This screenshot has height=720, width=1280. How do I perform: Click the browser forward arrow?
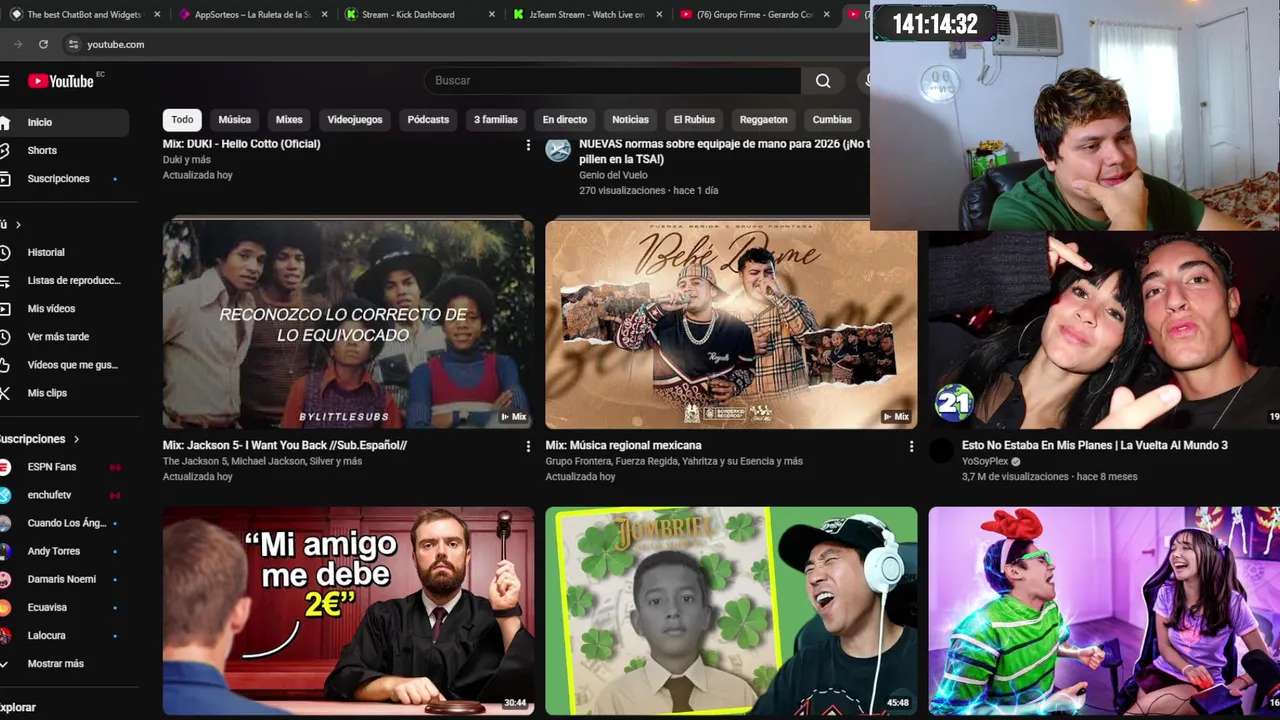coord(18,44)
